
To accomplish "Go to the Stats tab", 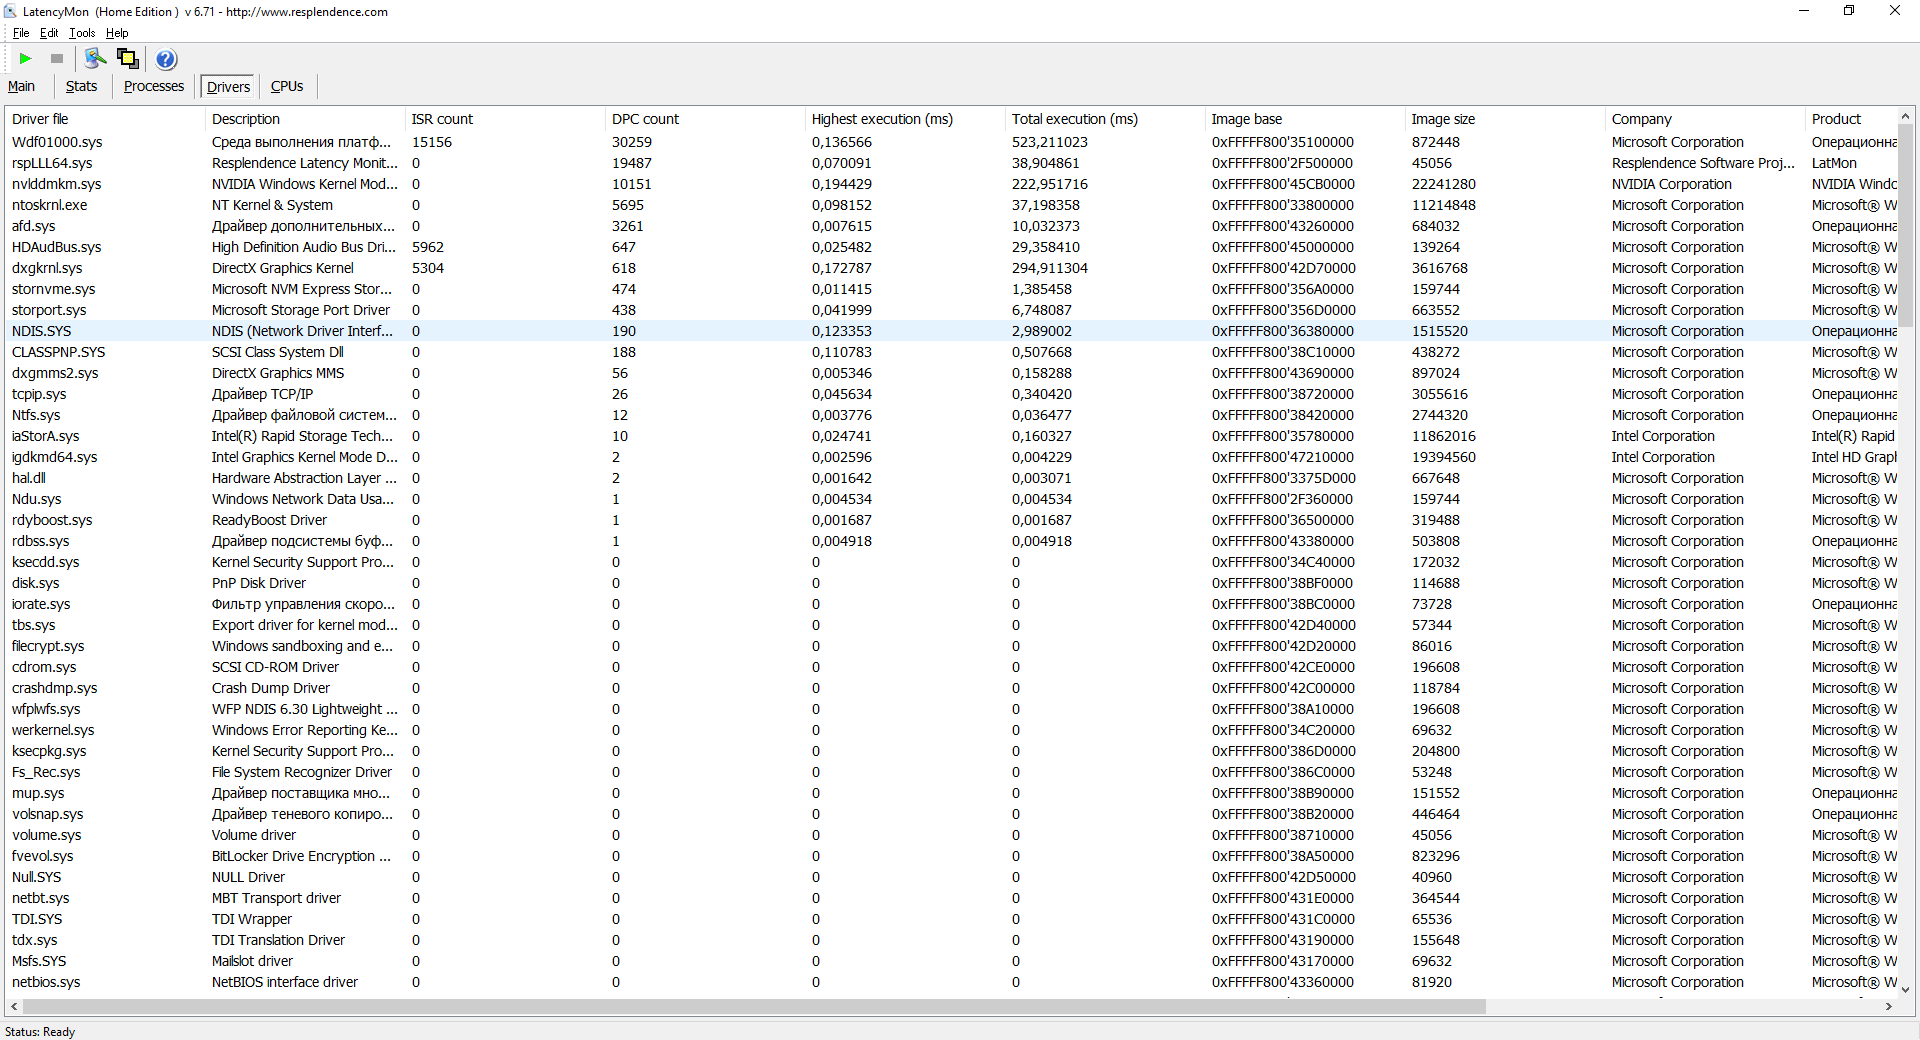I will [81, 87].
